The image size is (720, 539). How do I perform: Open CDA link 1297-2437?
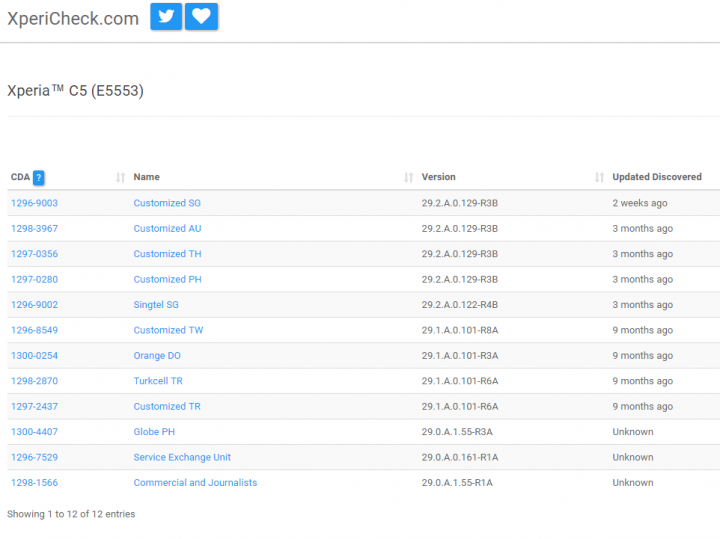(x=34, y=407)
